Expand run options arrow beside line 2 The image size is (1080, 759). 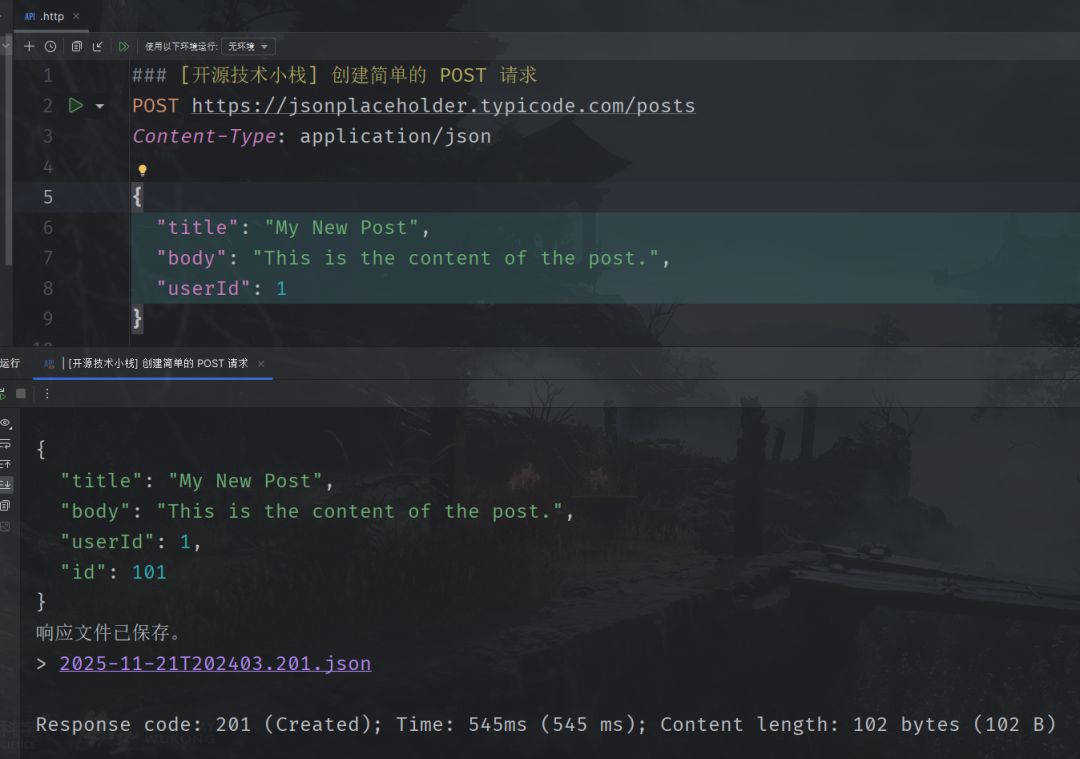(100, 106)
